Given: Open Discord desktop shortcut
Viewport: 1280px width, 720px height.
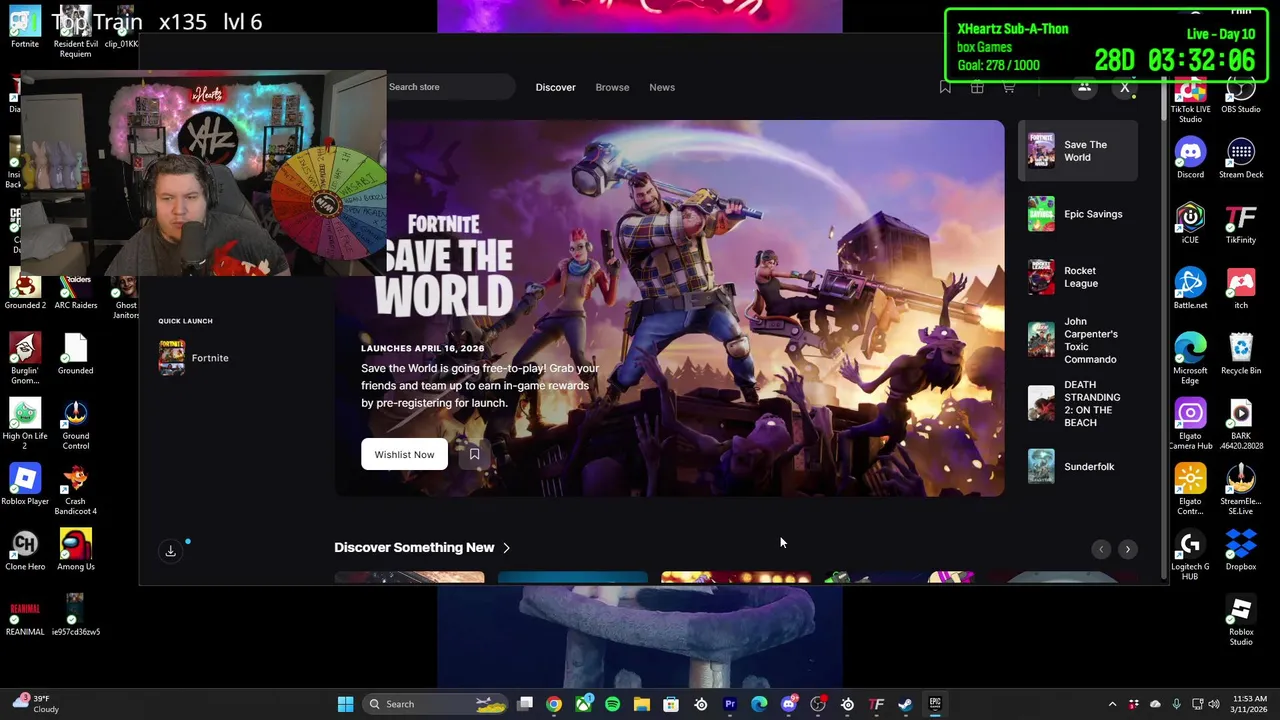Looking at the screenshot, I should pos(1190,159).
